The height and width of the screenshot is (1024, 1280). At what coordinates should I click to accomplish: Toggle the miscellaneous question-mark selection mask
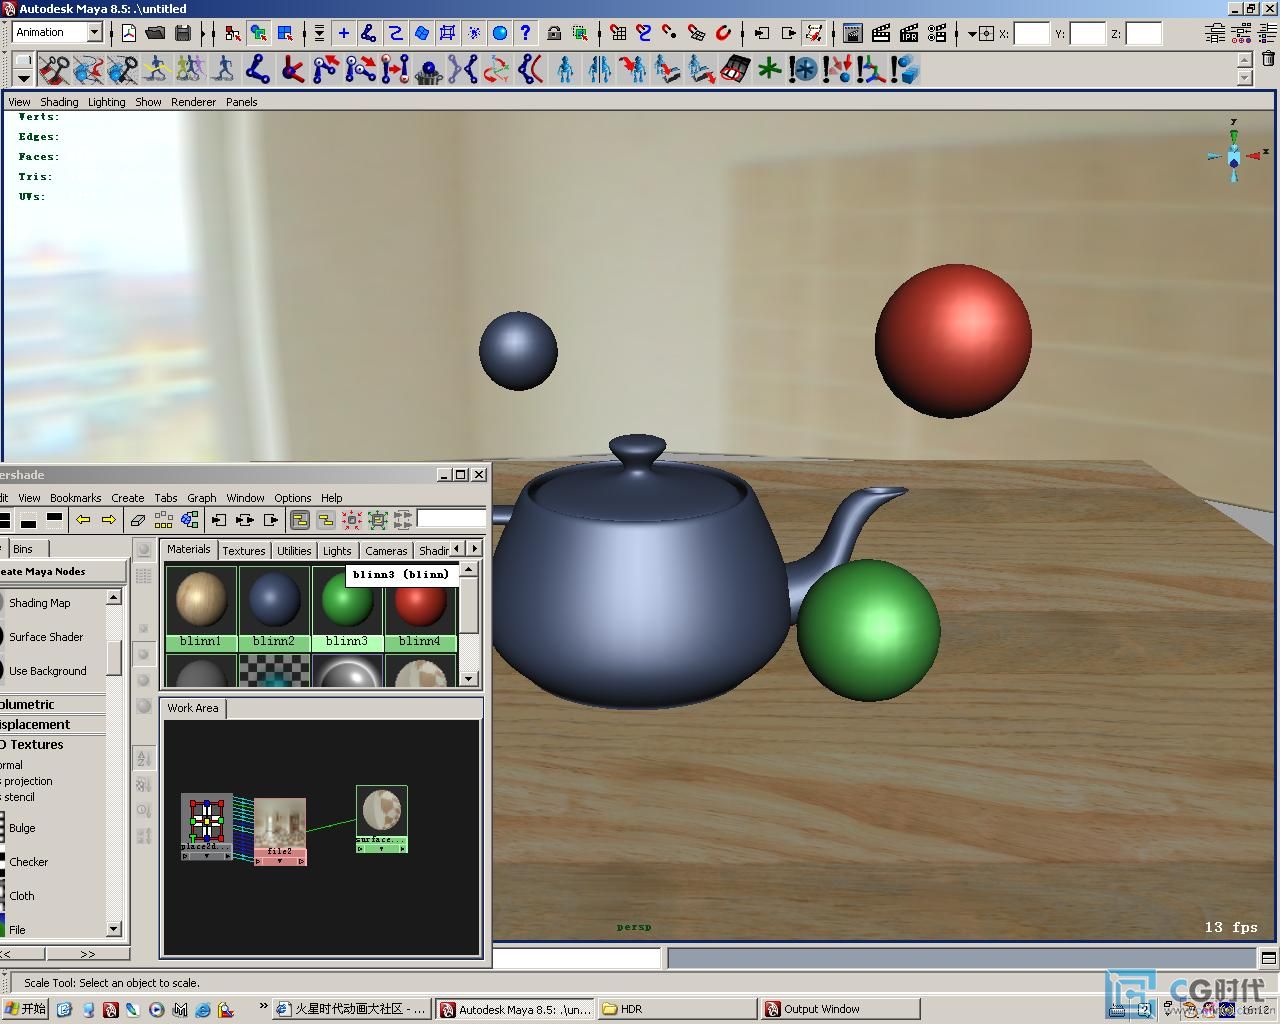(525, 33)
